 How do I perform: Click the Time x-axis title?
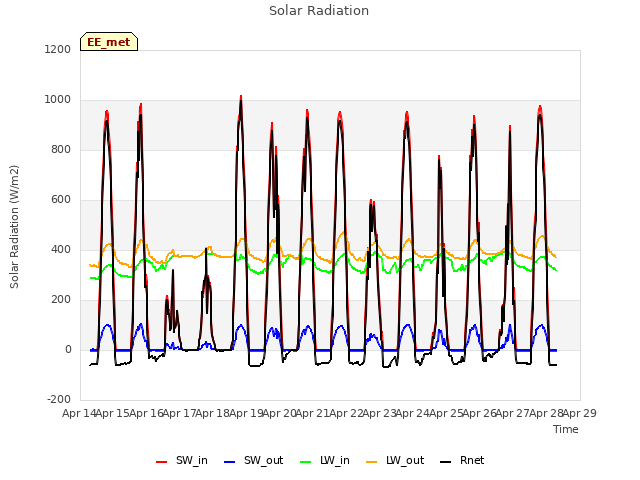pyautogui.click(x=566, y=429)
